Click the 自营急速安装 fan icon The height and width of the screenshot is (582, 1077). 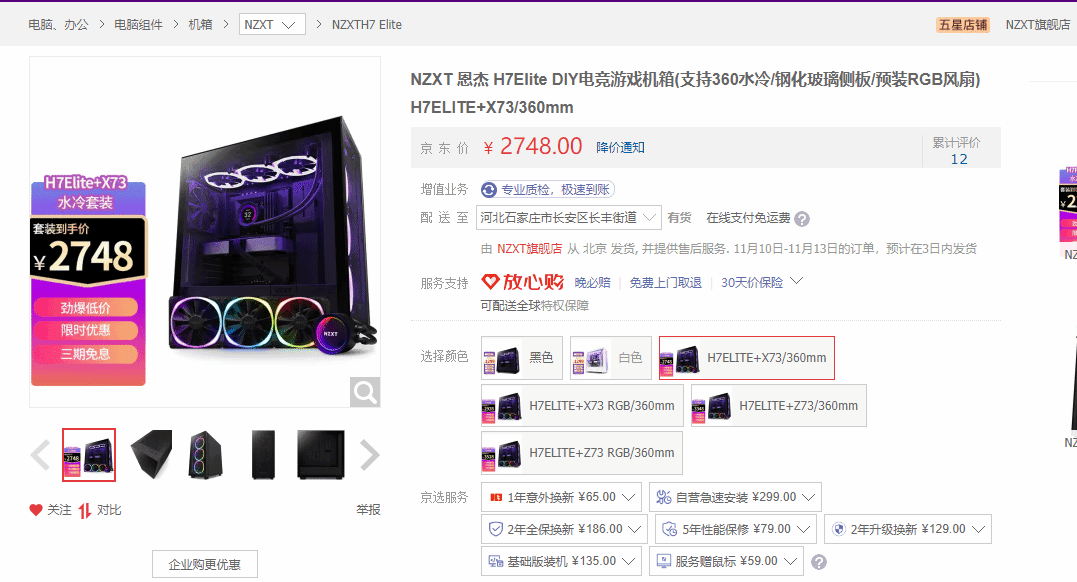[664, 497]
